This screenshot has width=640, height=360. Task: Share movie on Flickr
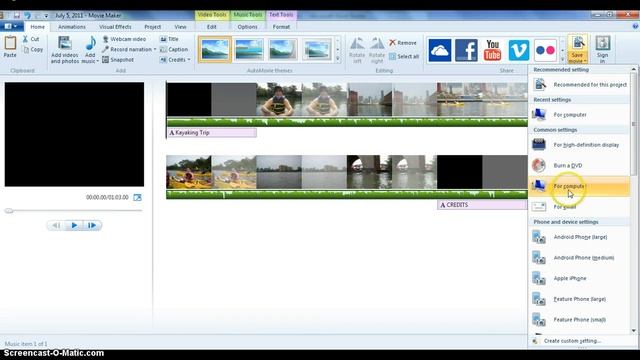pyautogui.click(x=545, y=50)
